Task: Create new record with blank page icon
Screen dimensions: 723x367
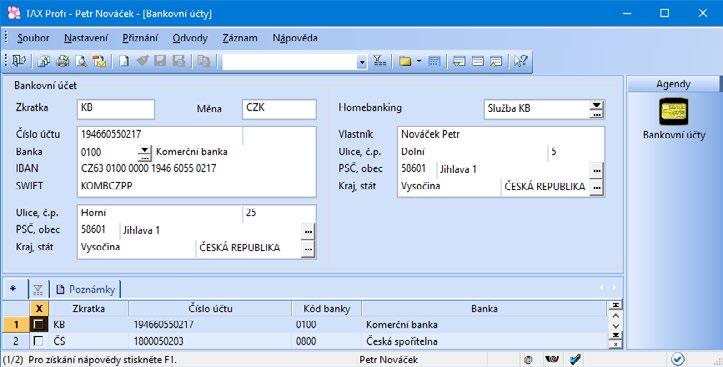Action: click(x=124, y=61)
